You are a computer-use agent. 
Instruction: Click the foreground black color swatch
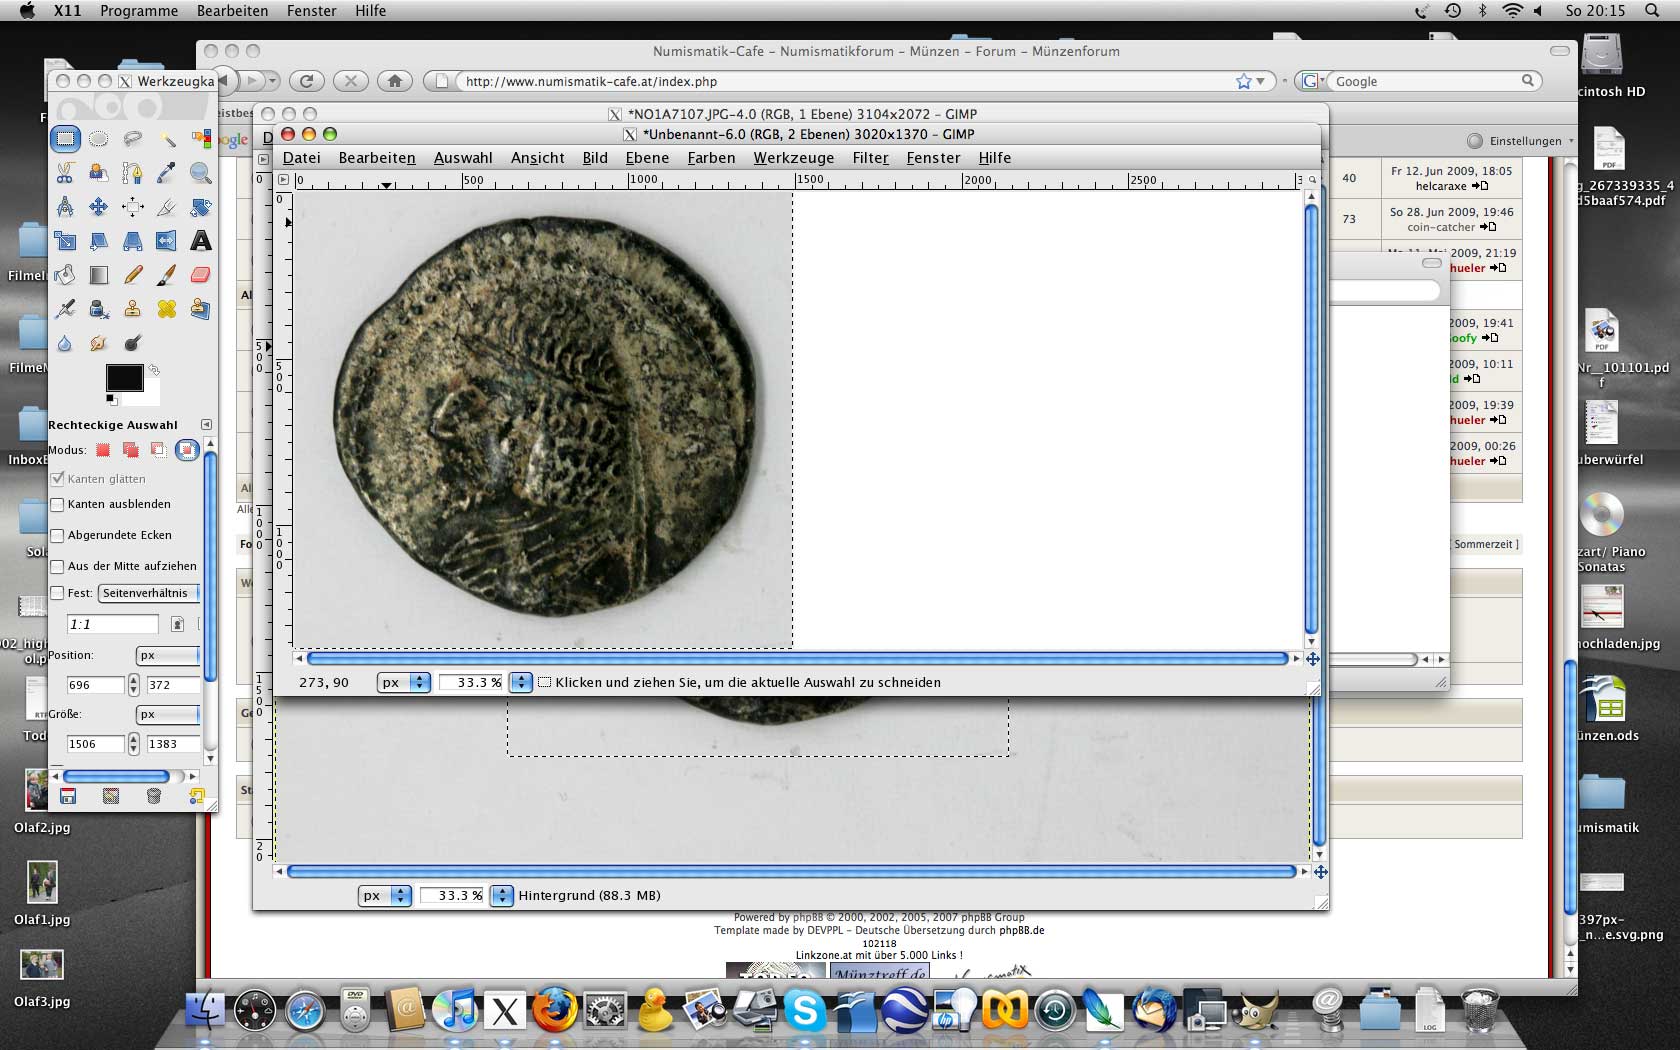124,378
